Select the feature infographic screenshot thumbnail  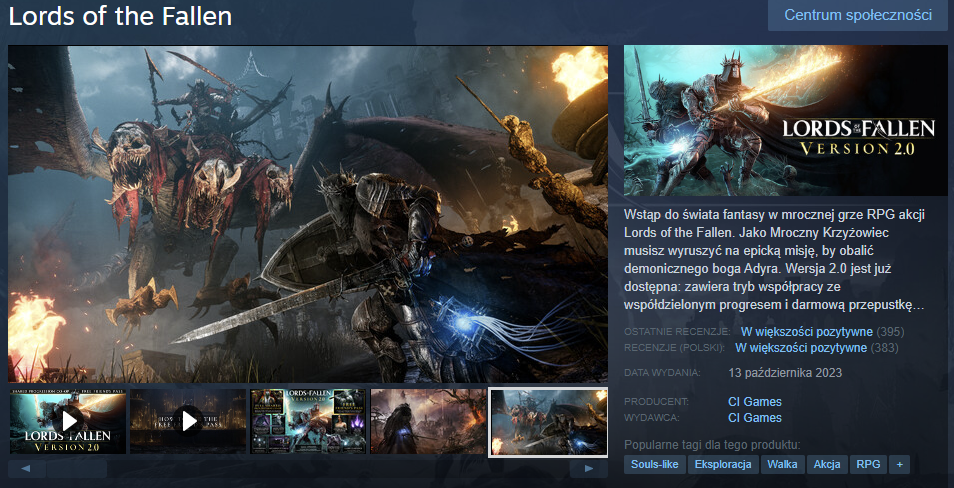coord(308,421)
